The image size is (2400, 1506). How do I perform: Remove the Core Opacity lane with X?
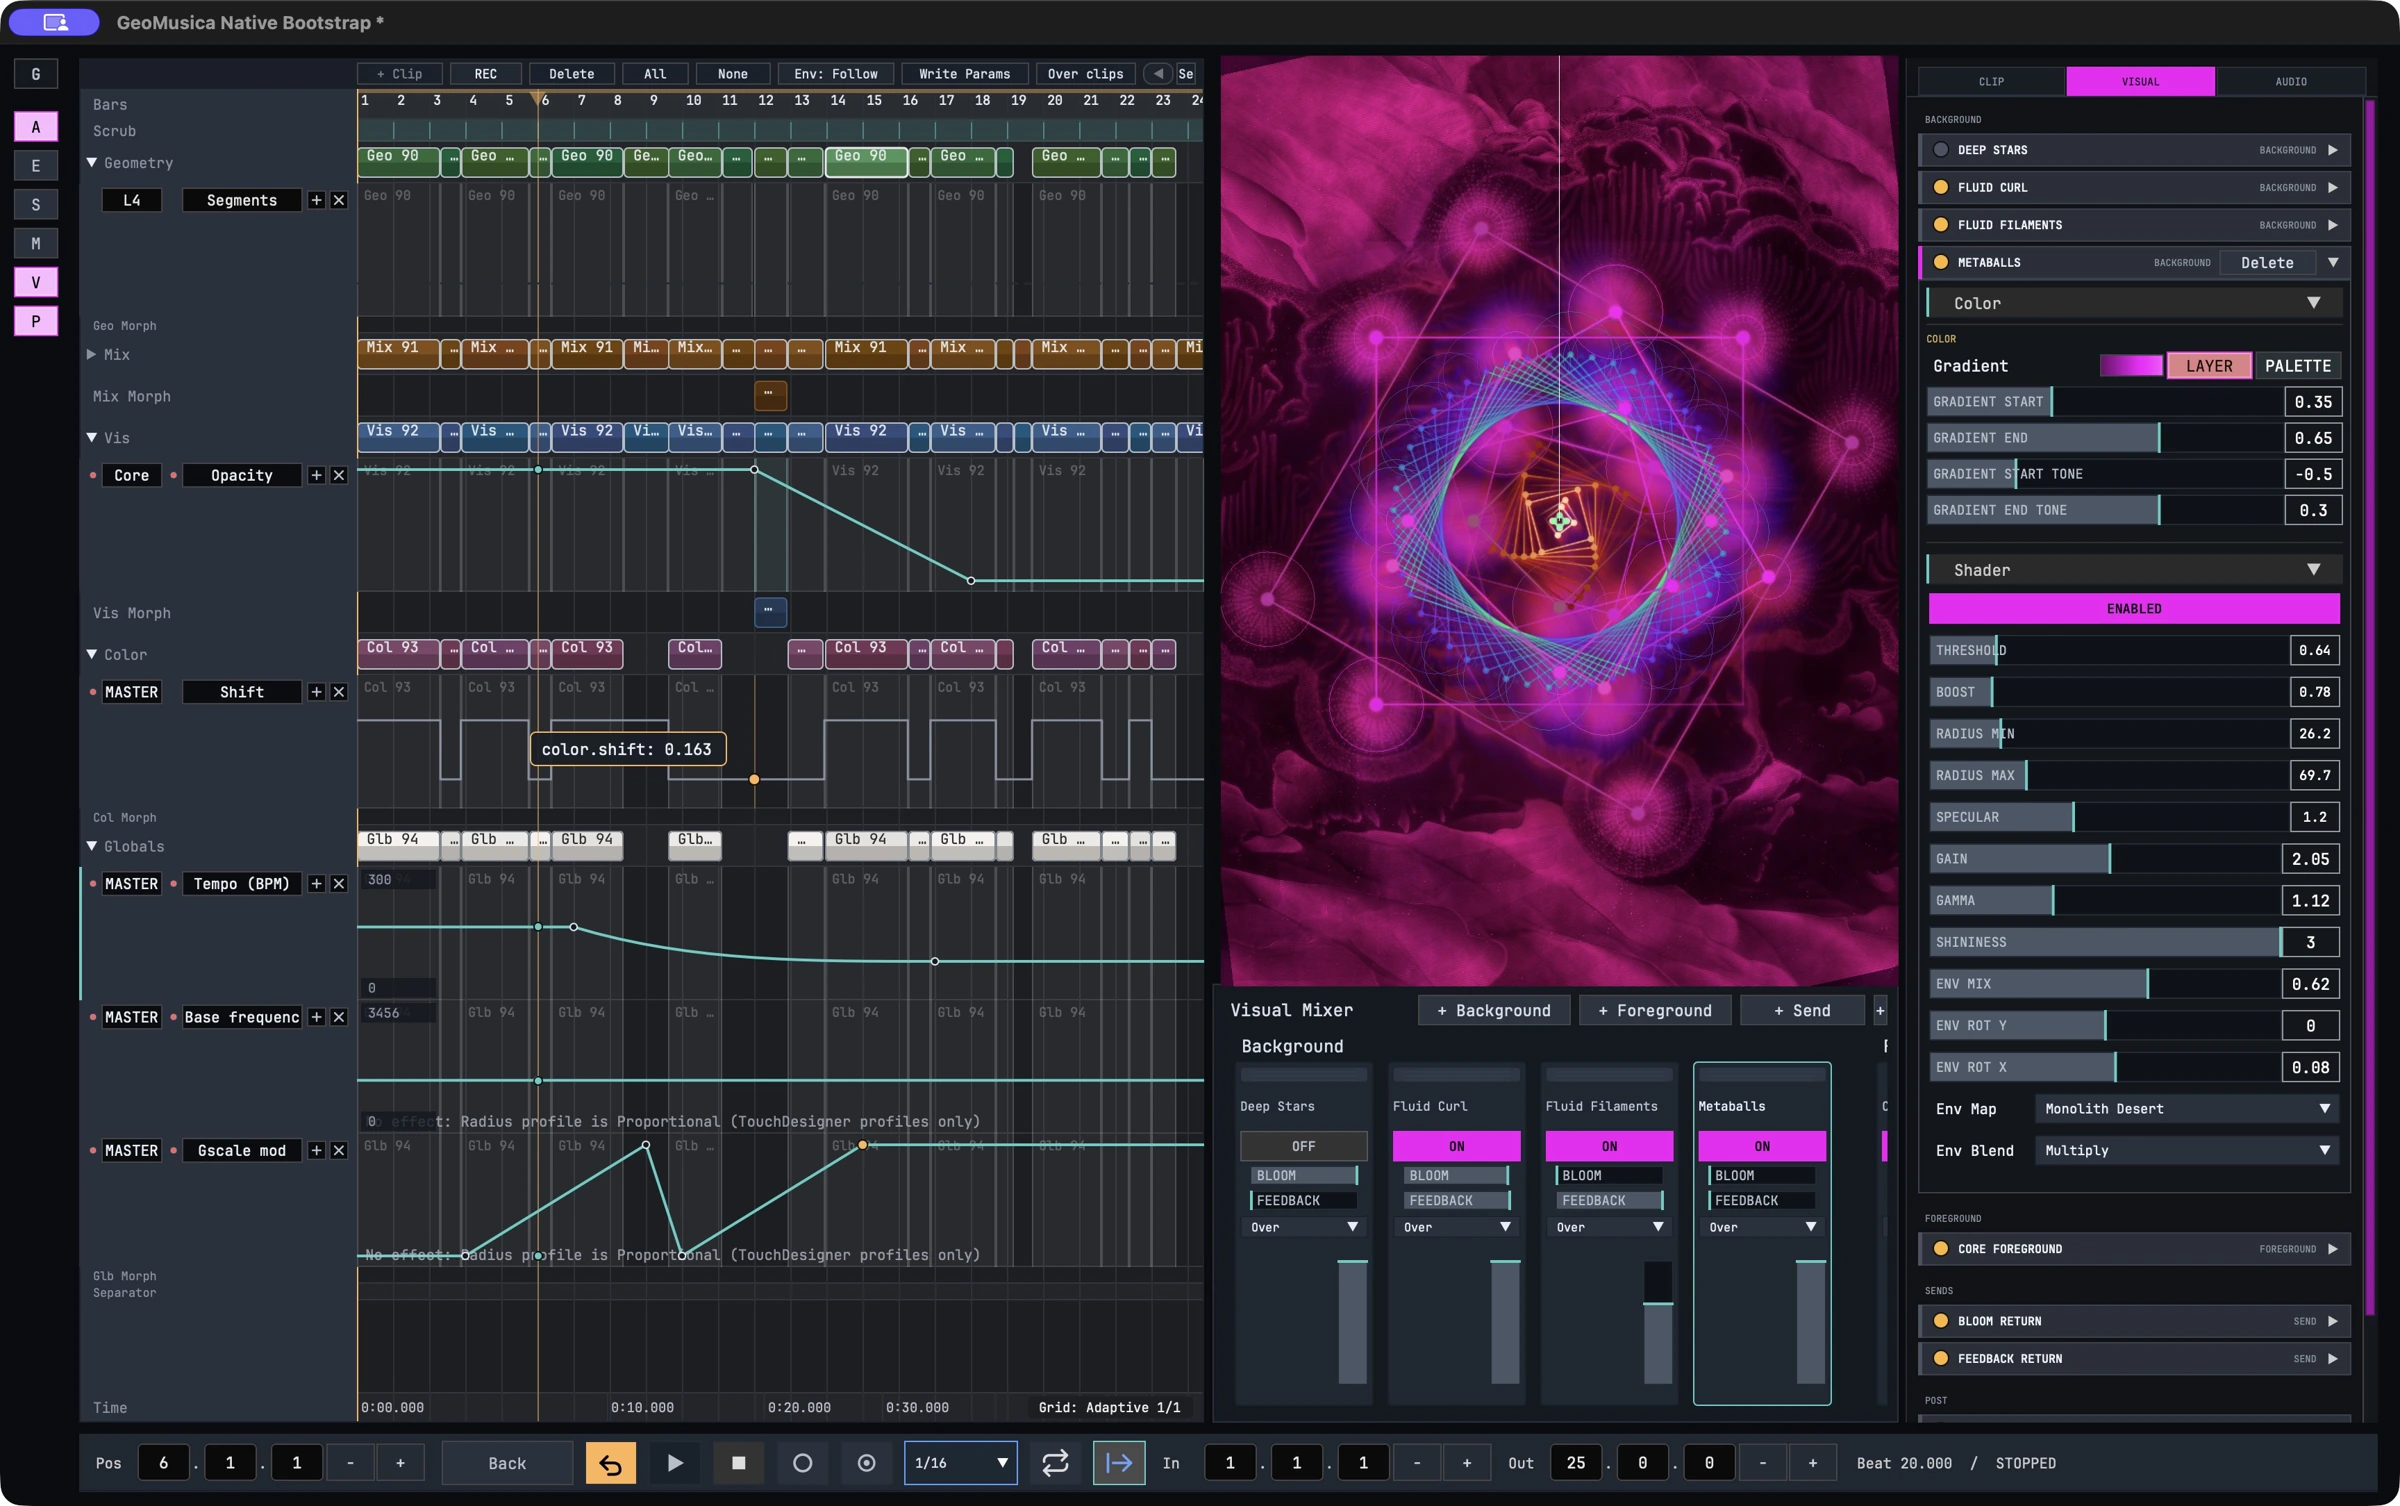[339, 475]
